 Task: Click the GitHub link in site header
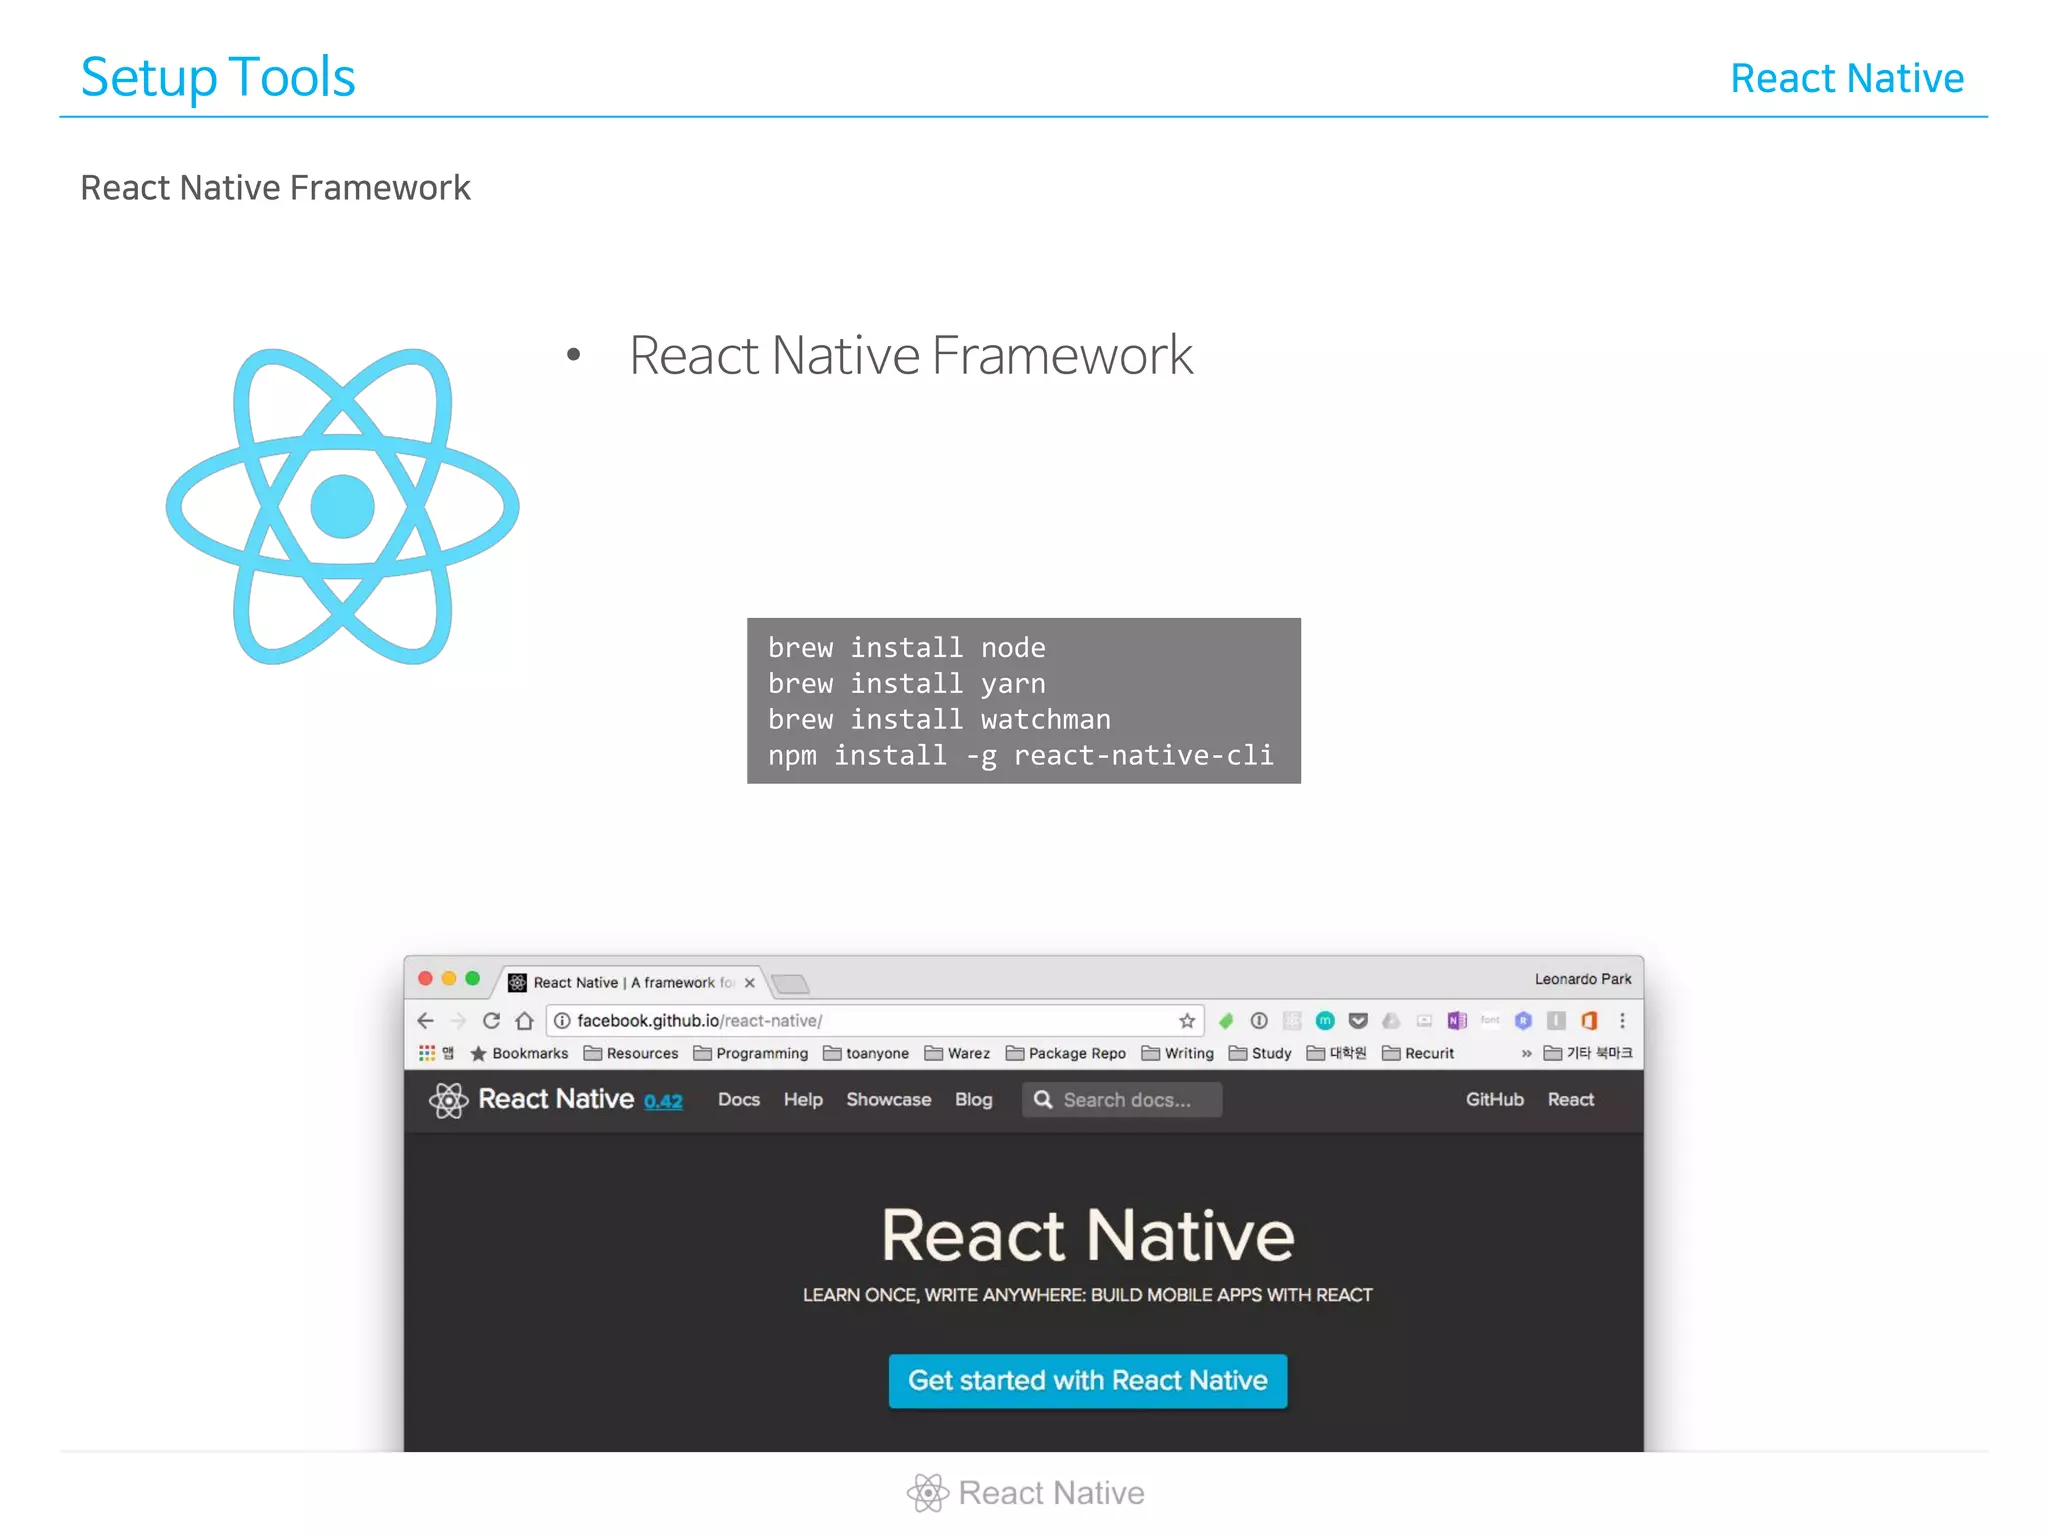click(1495, 1100)
